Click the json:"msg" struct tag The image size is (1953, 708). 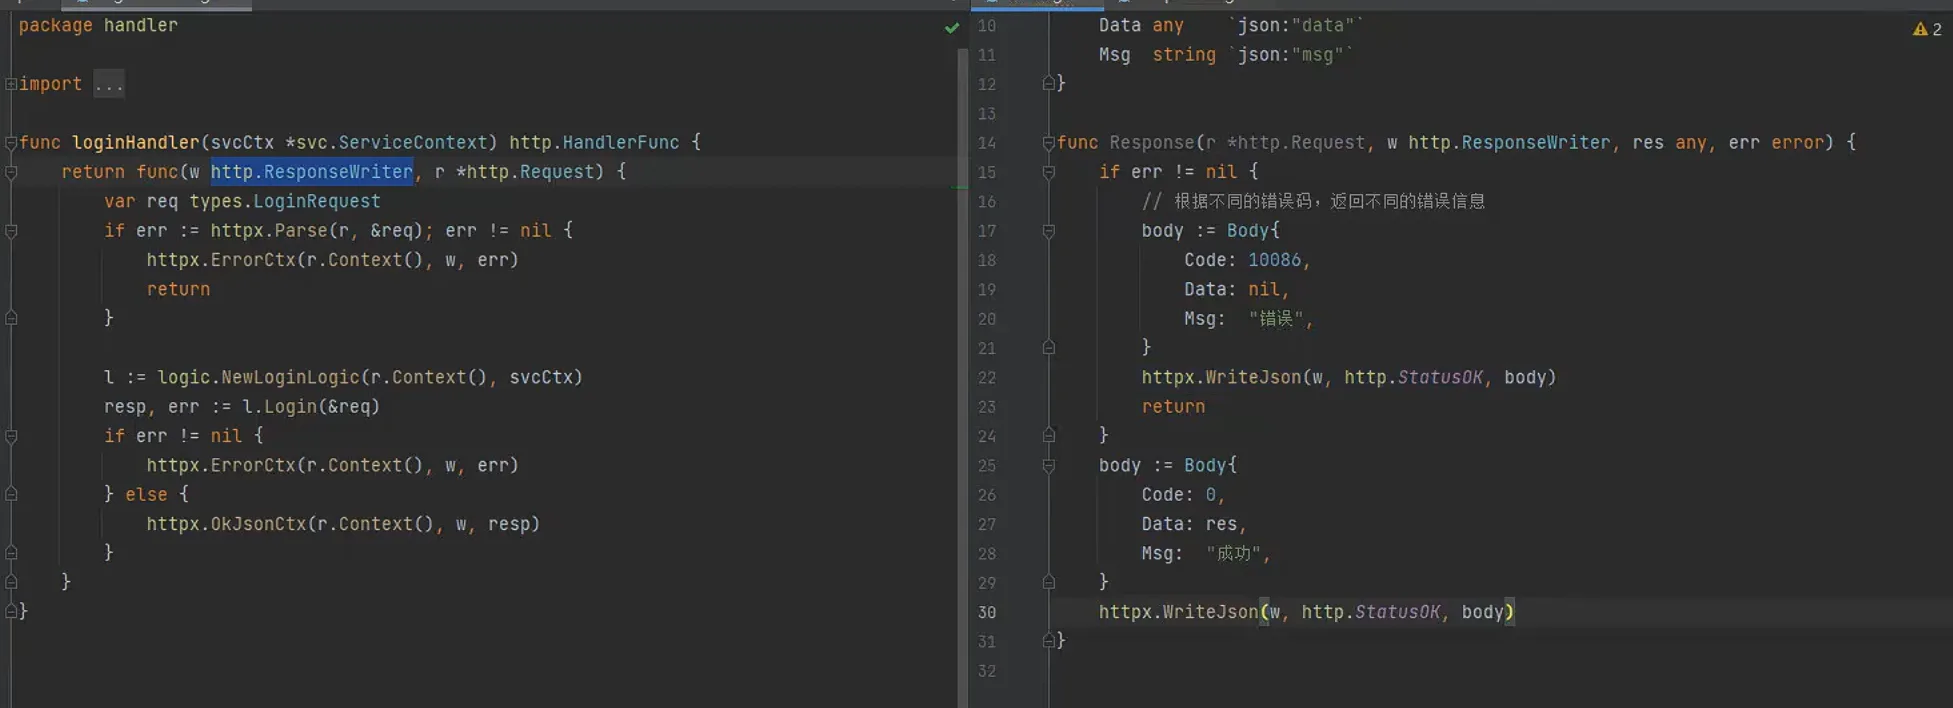point(1291,55)
